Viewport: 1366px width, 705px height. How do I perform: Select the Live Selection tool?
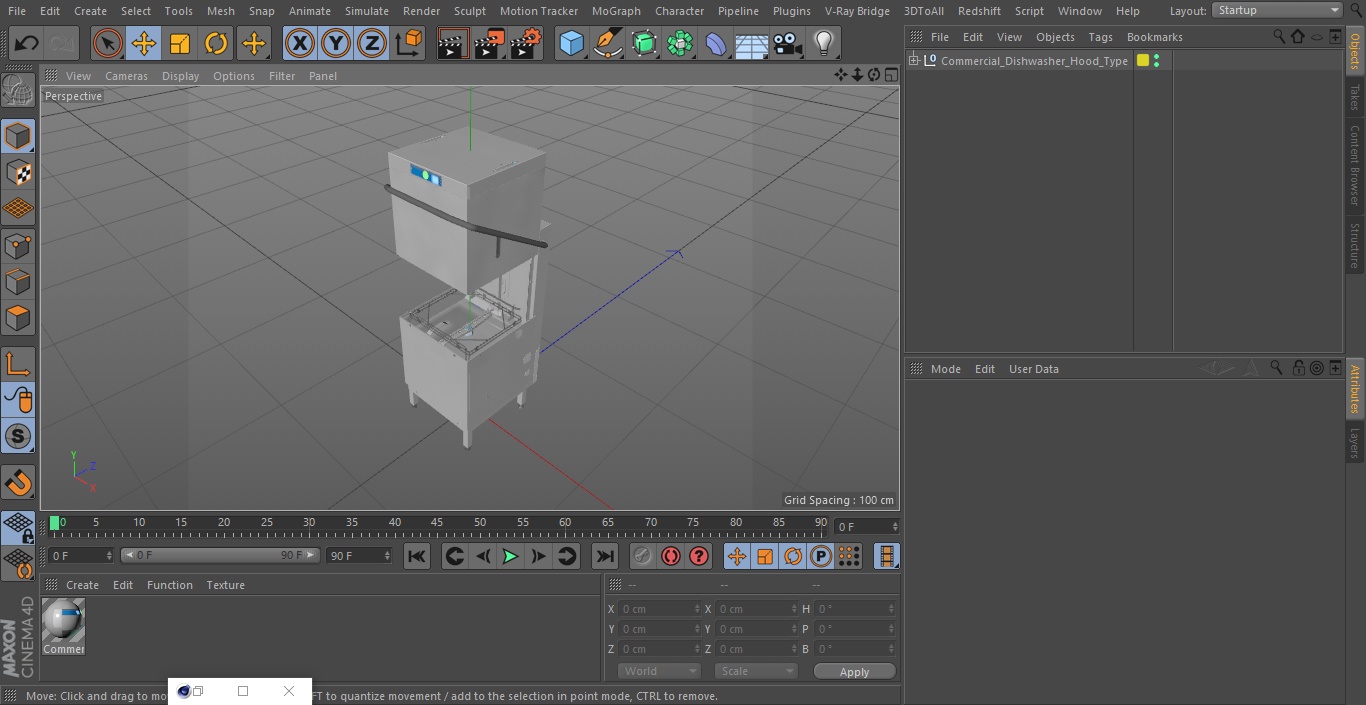pyautogui.click(x=107, y=43)
